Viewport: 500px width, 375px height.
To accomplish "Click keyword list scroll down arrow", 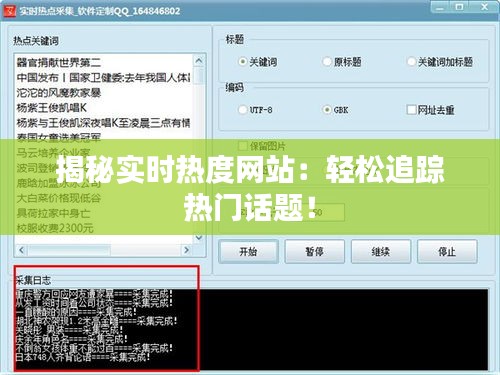I will click(x=199, y=238).
